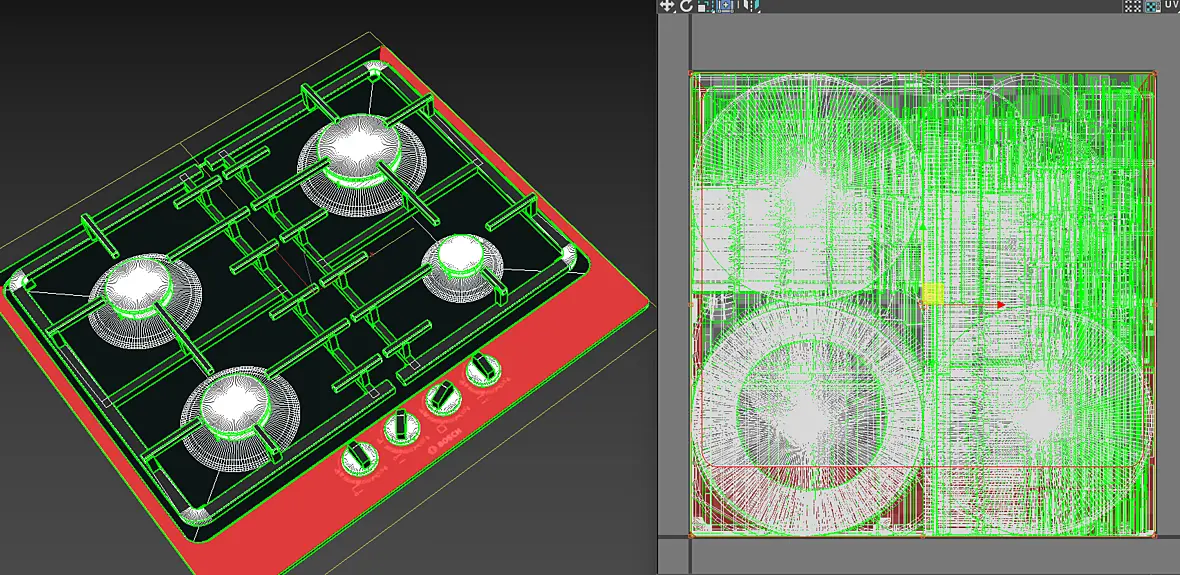The width and height of the screenshot is (1180, 575).
Task: Click the red X-axis arrow handle
Action: [x=1000, y=305]
